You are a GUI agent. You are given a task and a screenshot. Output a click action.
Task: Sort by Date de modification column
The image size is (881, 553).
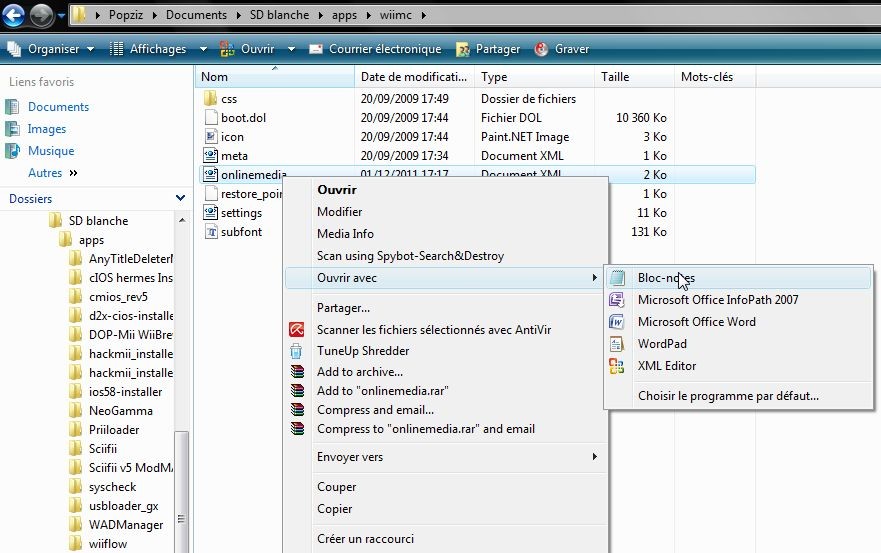pos(414,77)
